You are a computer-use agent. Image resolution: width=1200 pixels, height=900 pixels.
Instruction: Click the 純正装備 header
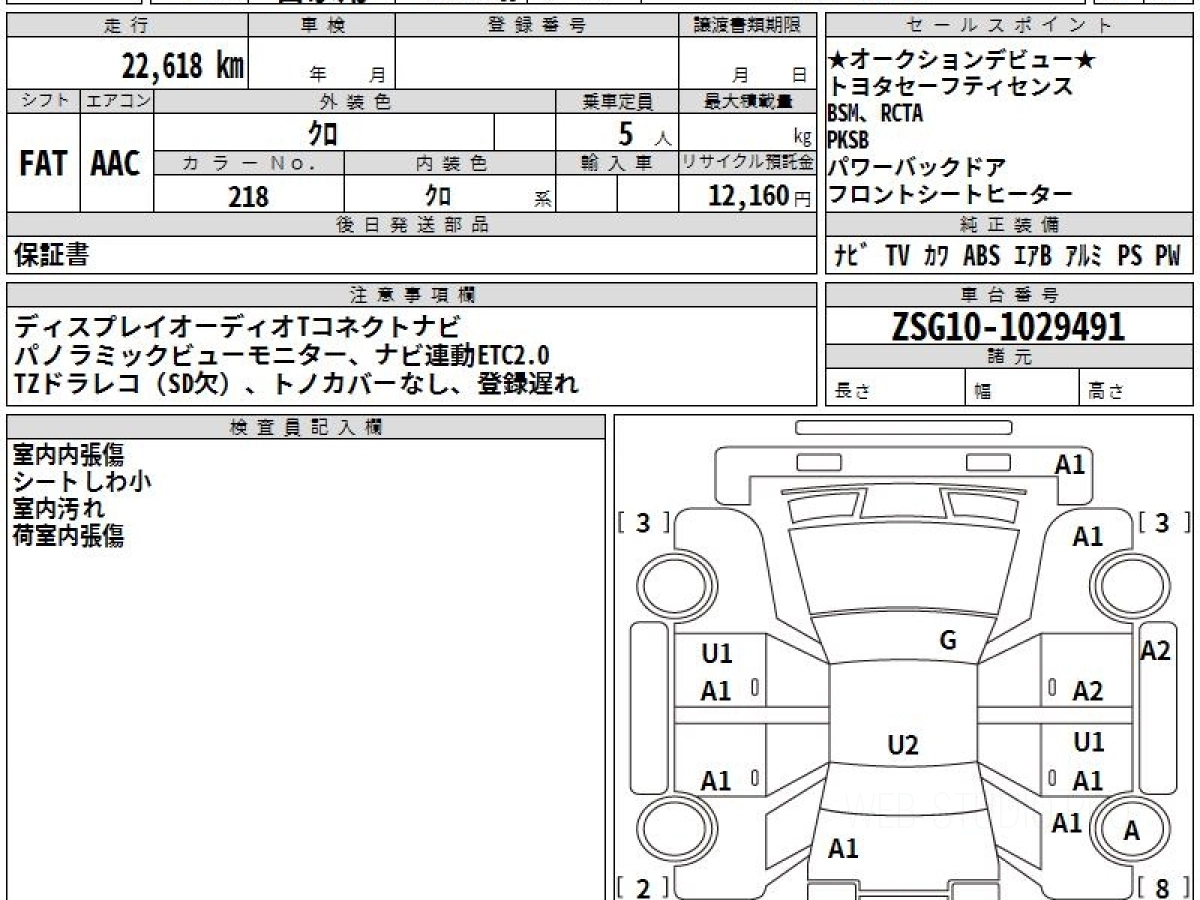click(x=1009, y=224)
